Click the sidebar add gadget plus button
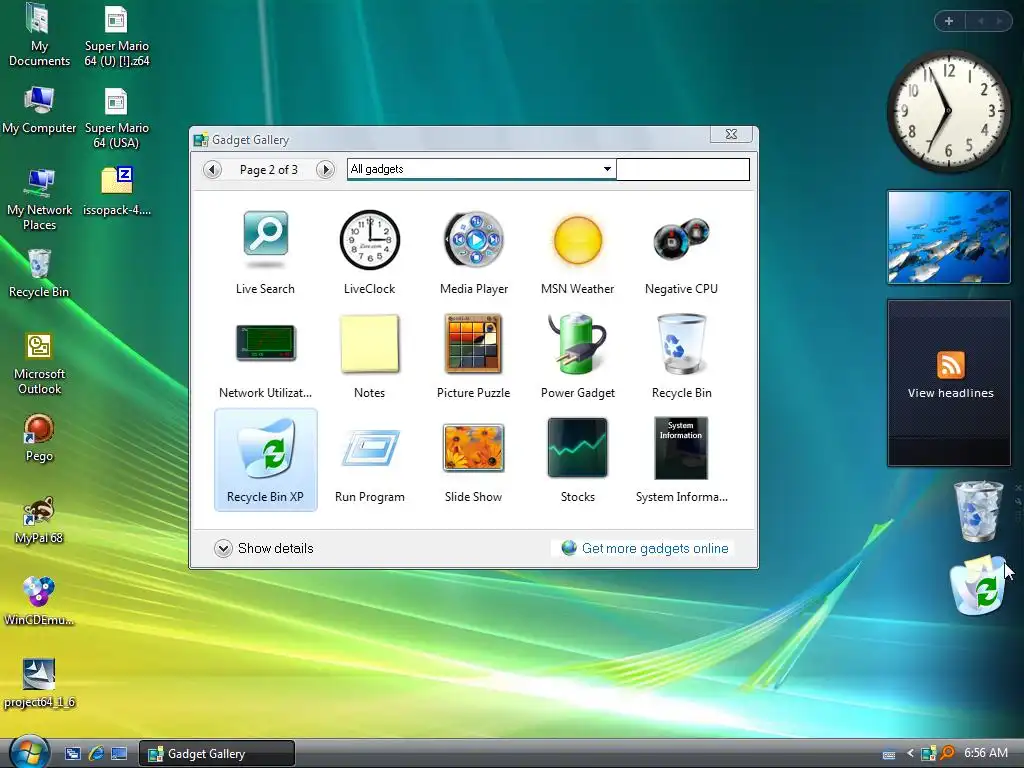 949,21
